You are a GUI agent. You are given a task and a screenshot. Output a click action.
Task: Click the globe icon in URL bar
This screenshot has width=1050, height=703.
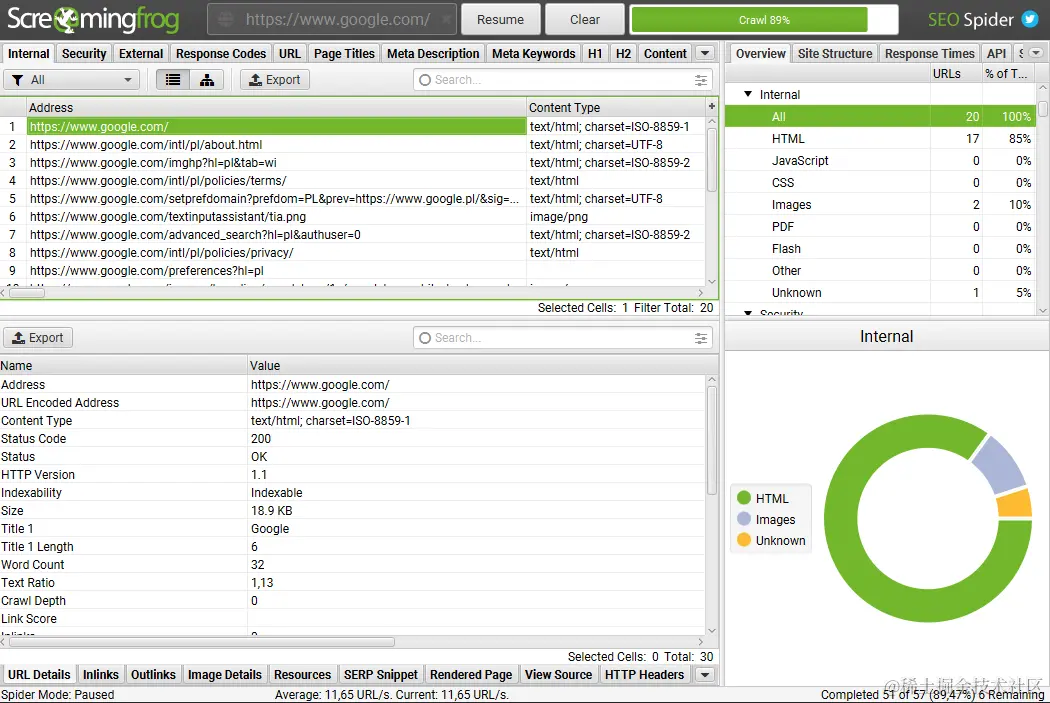point(226,19)
